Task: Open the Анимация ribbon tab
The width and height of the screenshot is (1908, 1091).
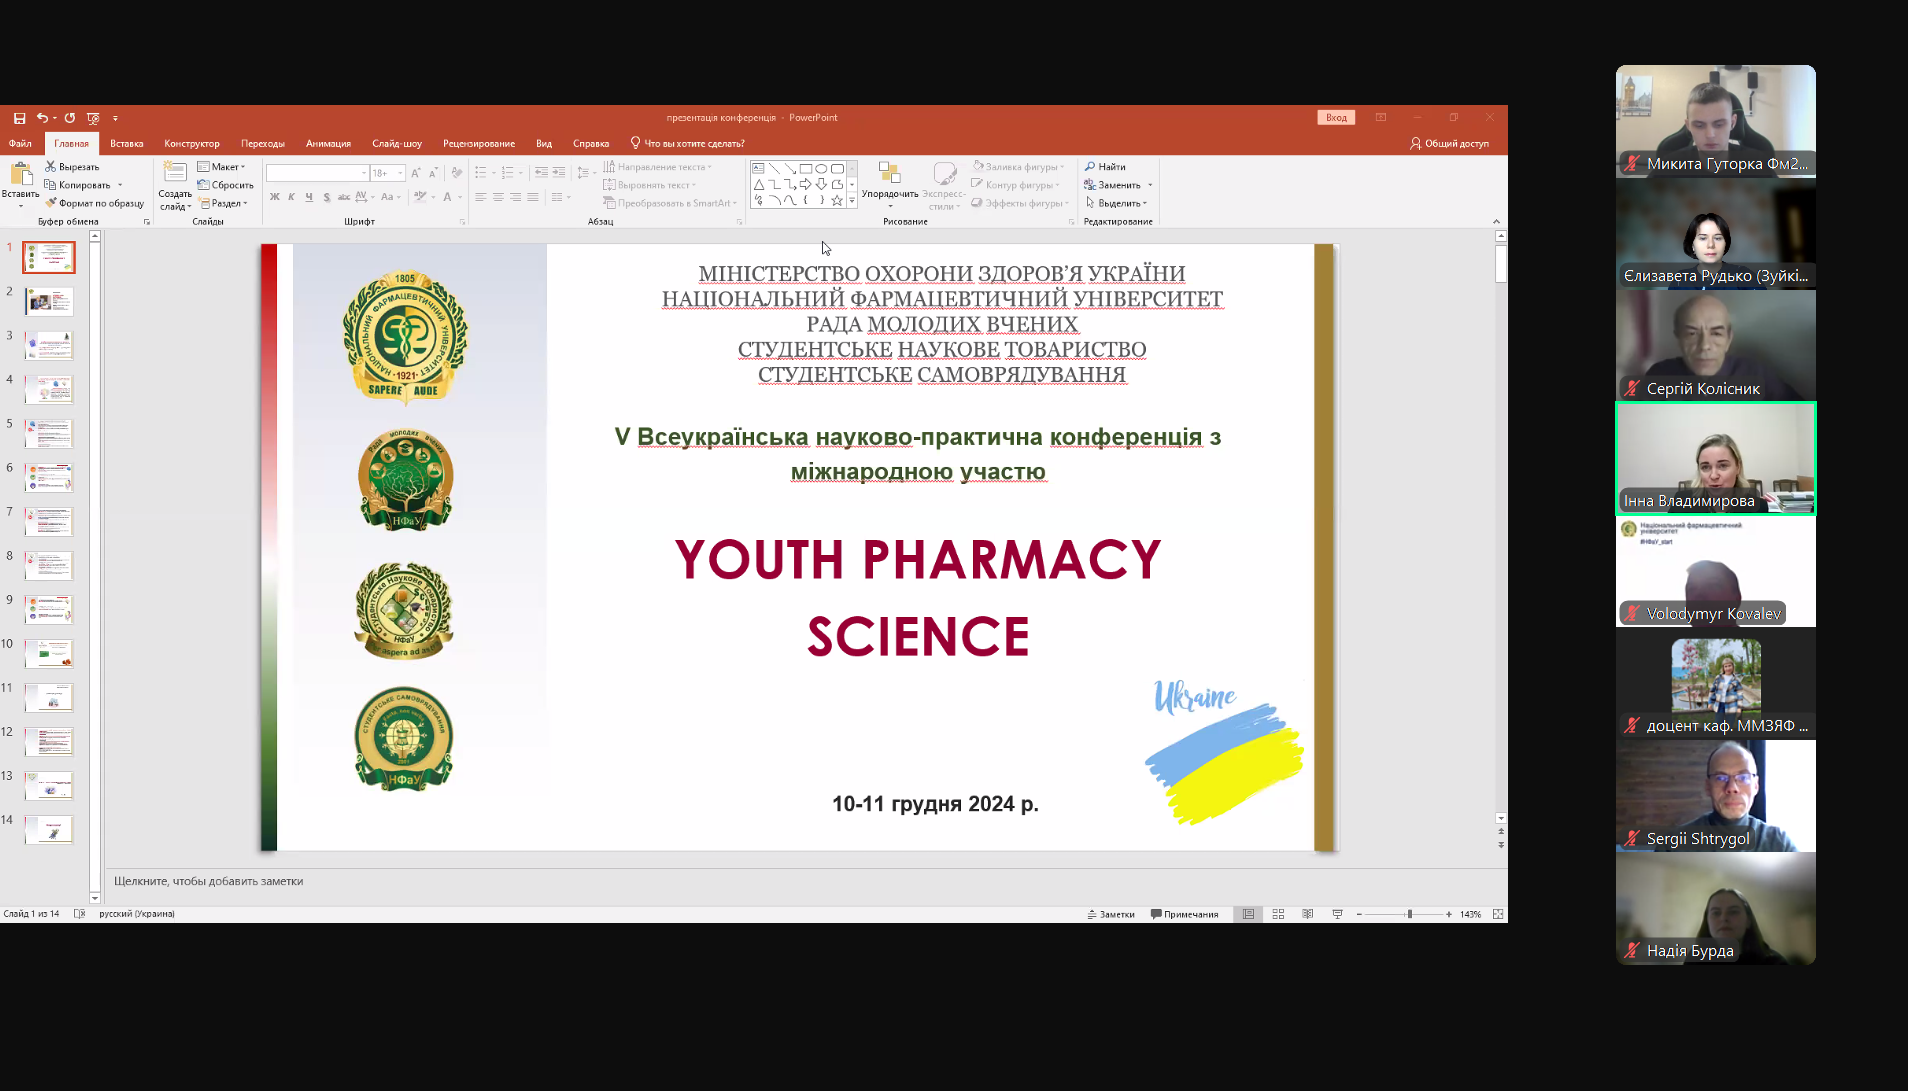Action: click(328, 144)
